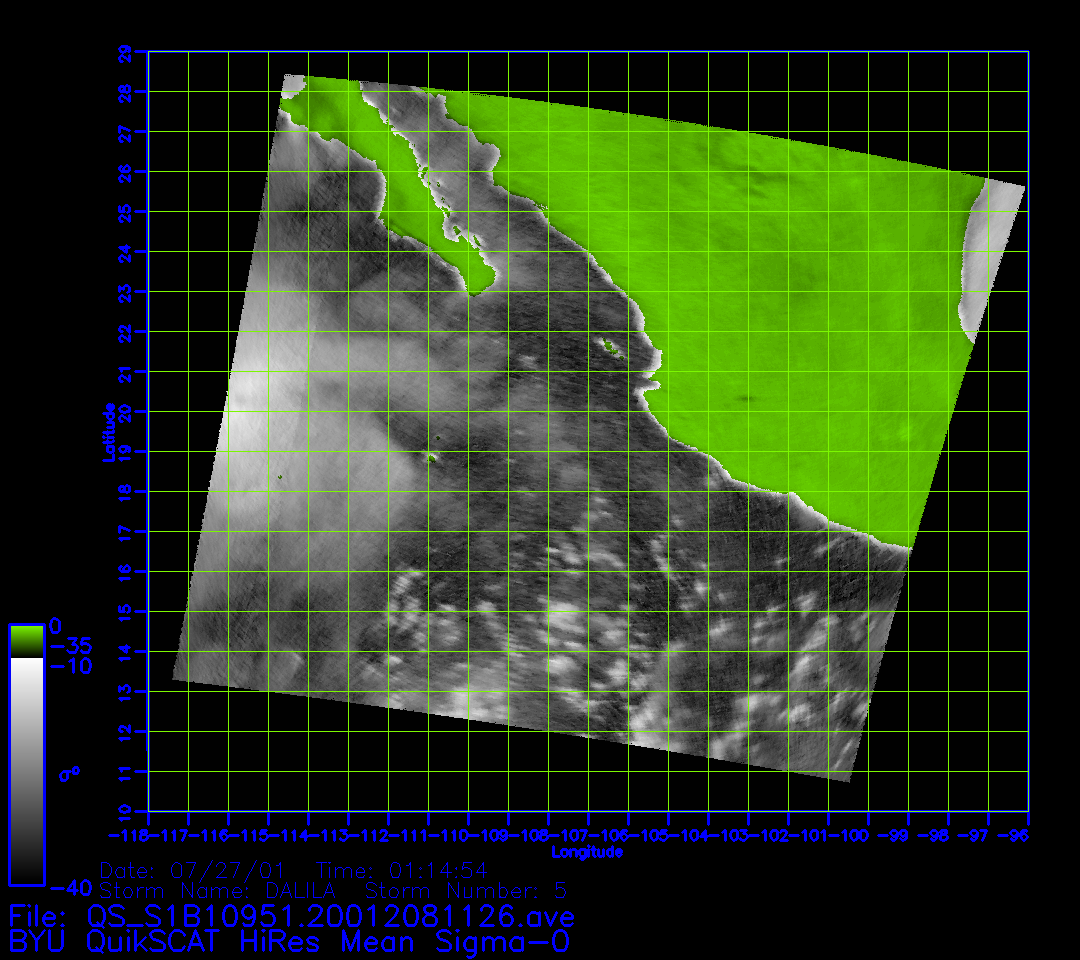Screen dimensions: 1080x960
Task: Click the small green island near 21.5 latitude
Action: (x=609, y=347)
